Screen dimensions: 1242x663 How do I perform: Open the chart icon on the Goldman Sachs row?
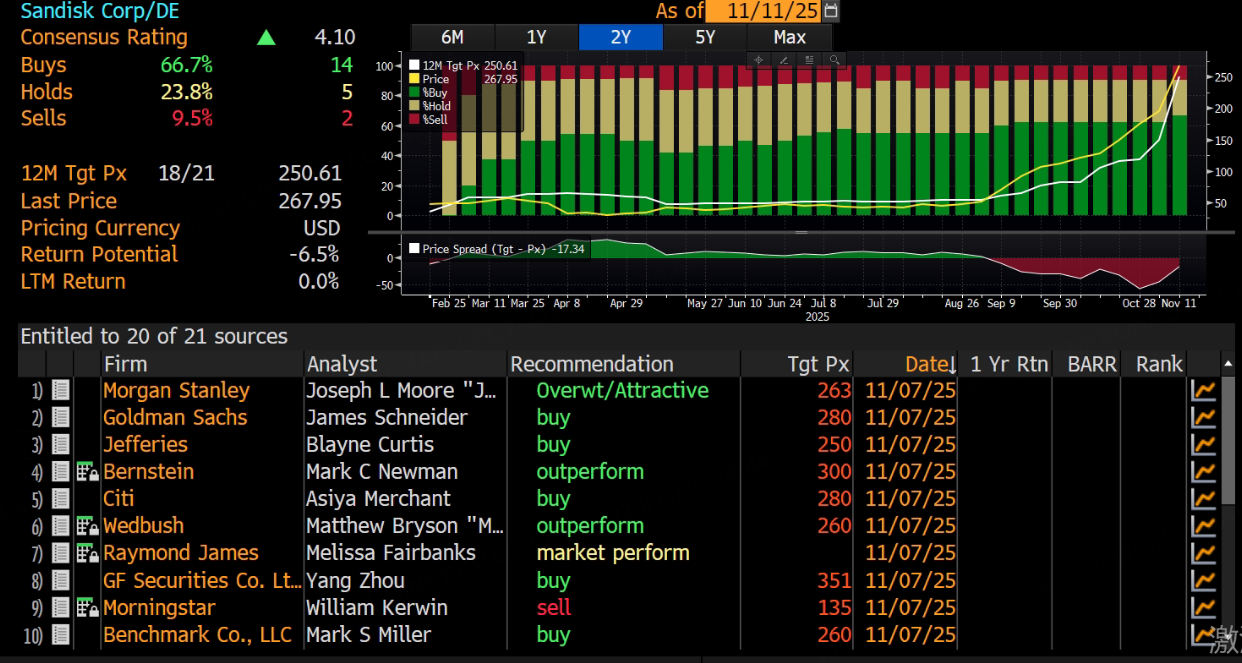coord(1203,418)
